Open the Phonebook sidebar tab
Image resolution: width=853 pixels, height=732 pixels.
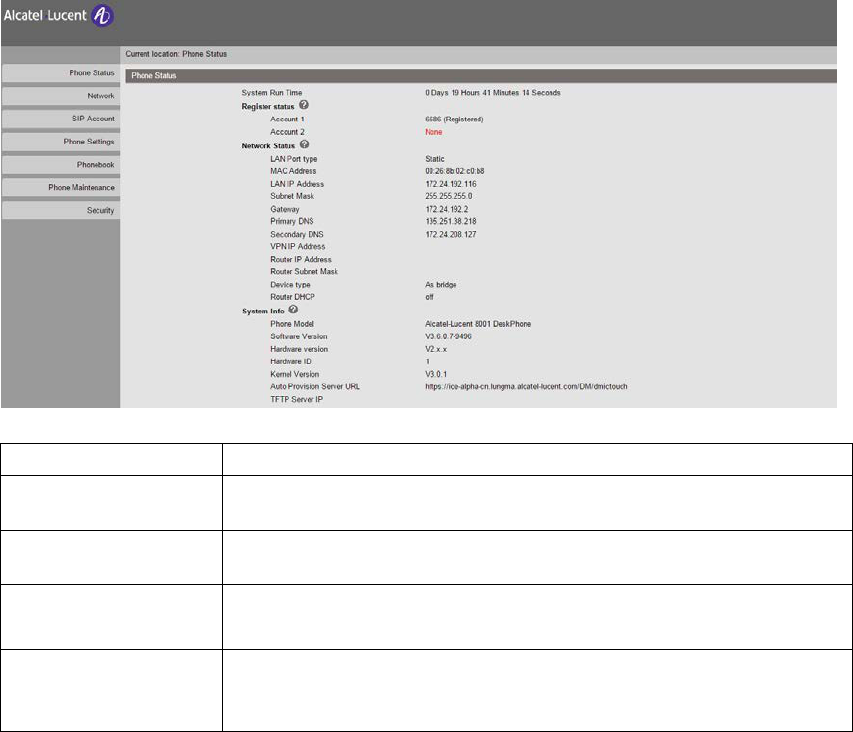pos(61,165)
